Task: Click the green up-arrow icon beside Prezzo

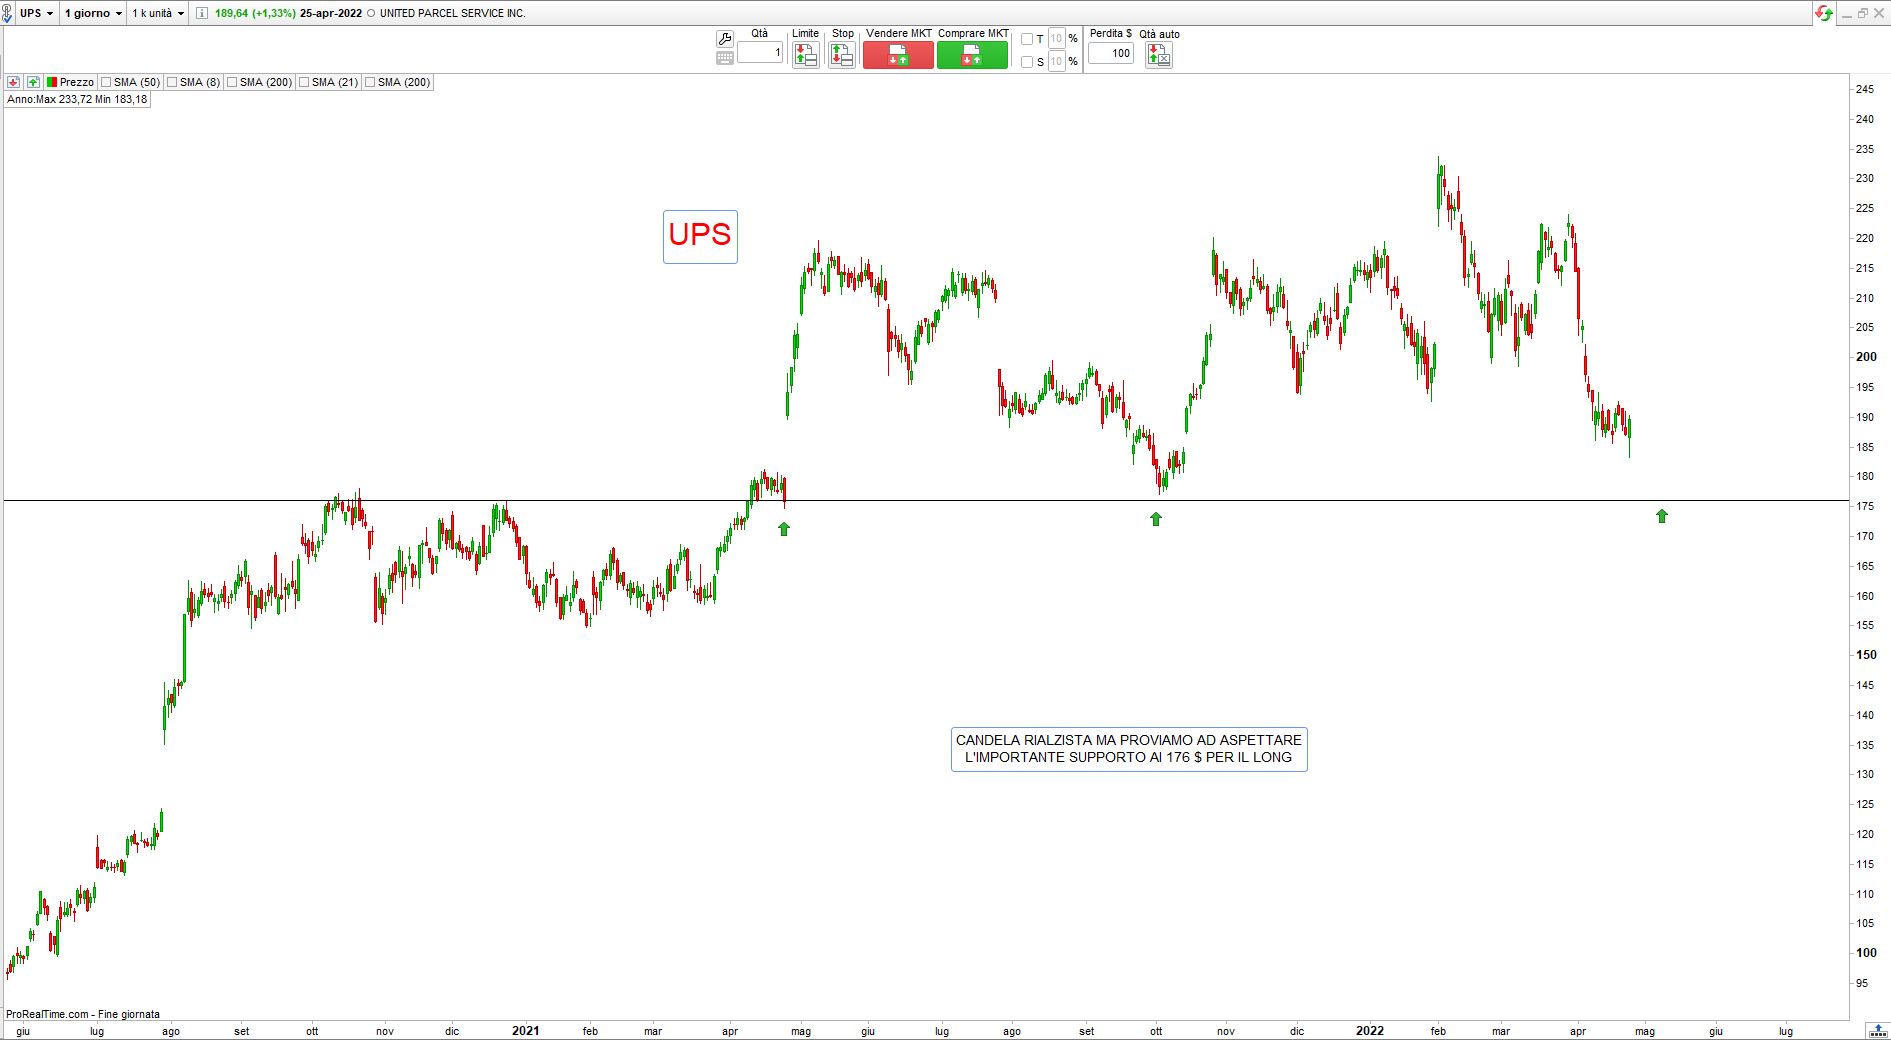Action: [33, 82]
